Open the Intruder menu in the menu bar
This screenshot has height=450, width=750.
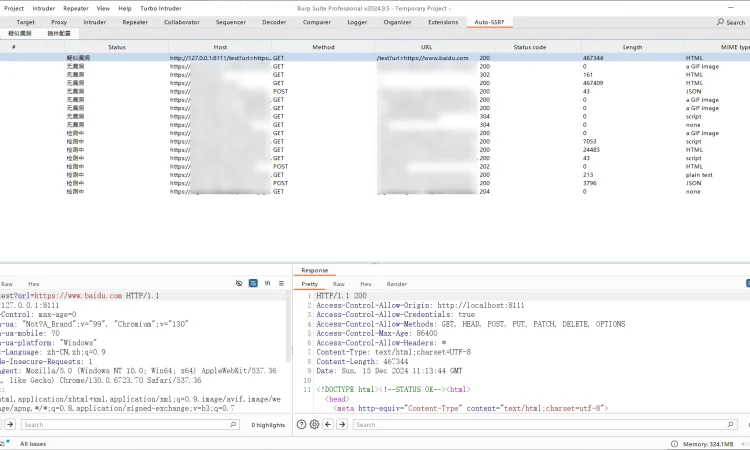44,8
